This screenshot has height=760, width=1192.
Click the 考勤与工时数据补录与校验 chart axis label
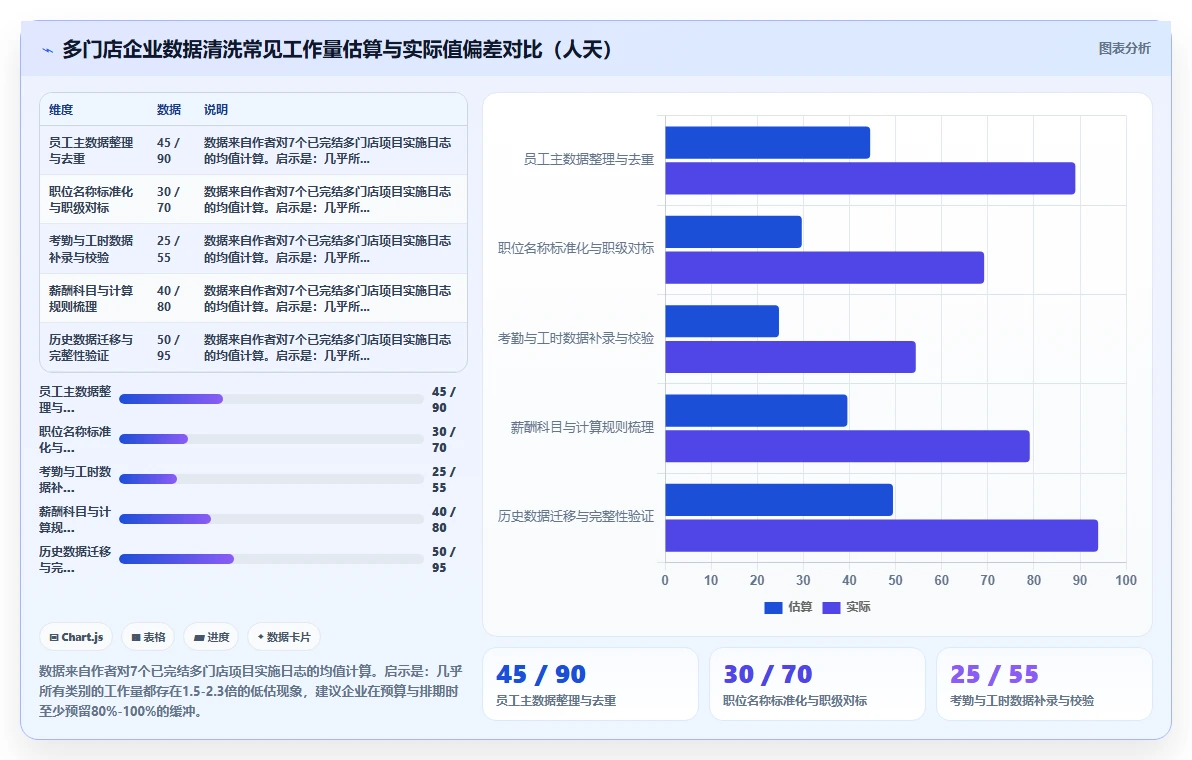point(575,338)
